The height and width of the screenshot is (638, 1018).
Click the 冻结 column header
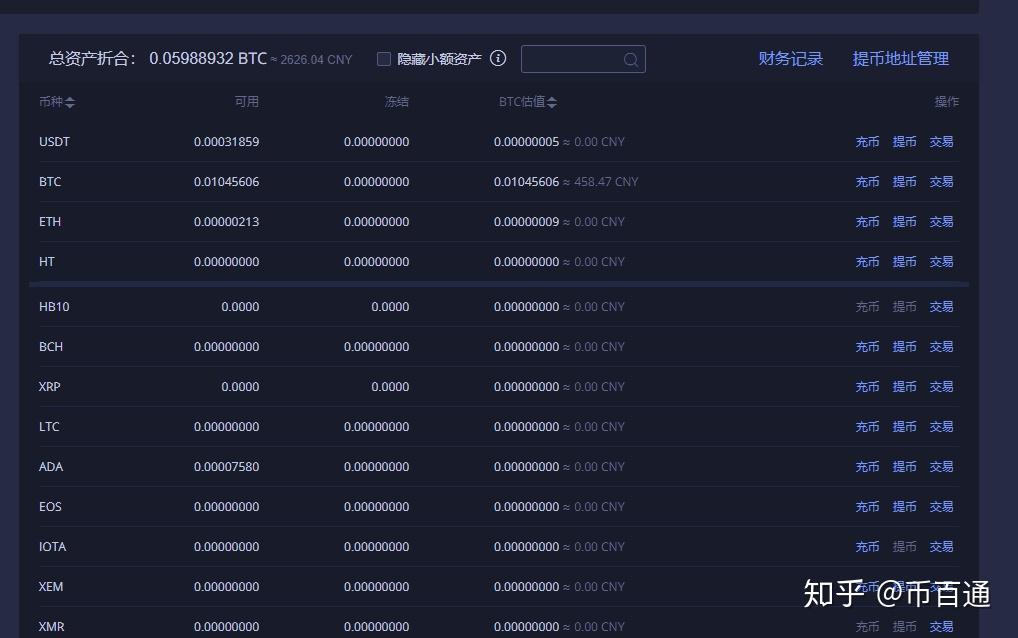(397, 102)
